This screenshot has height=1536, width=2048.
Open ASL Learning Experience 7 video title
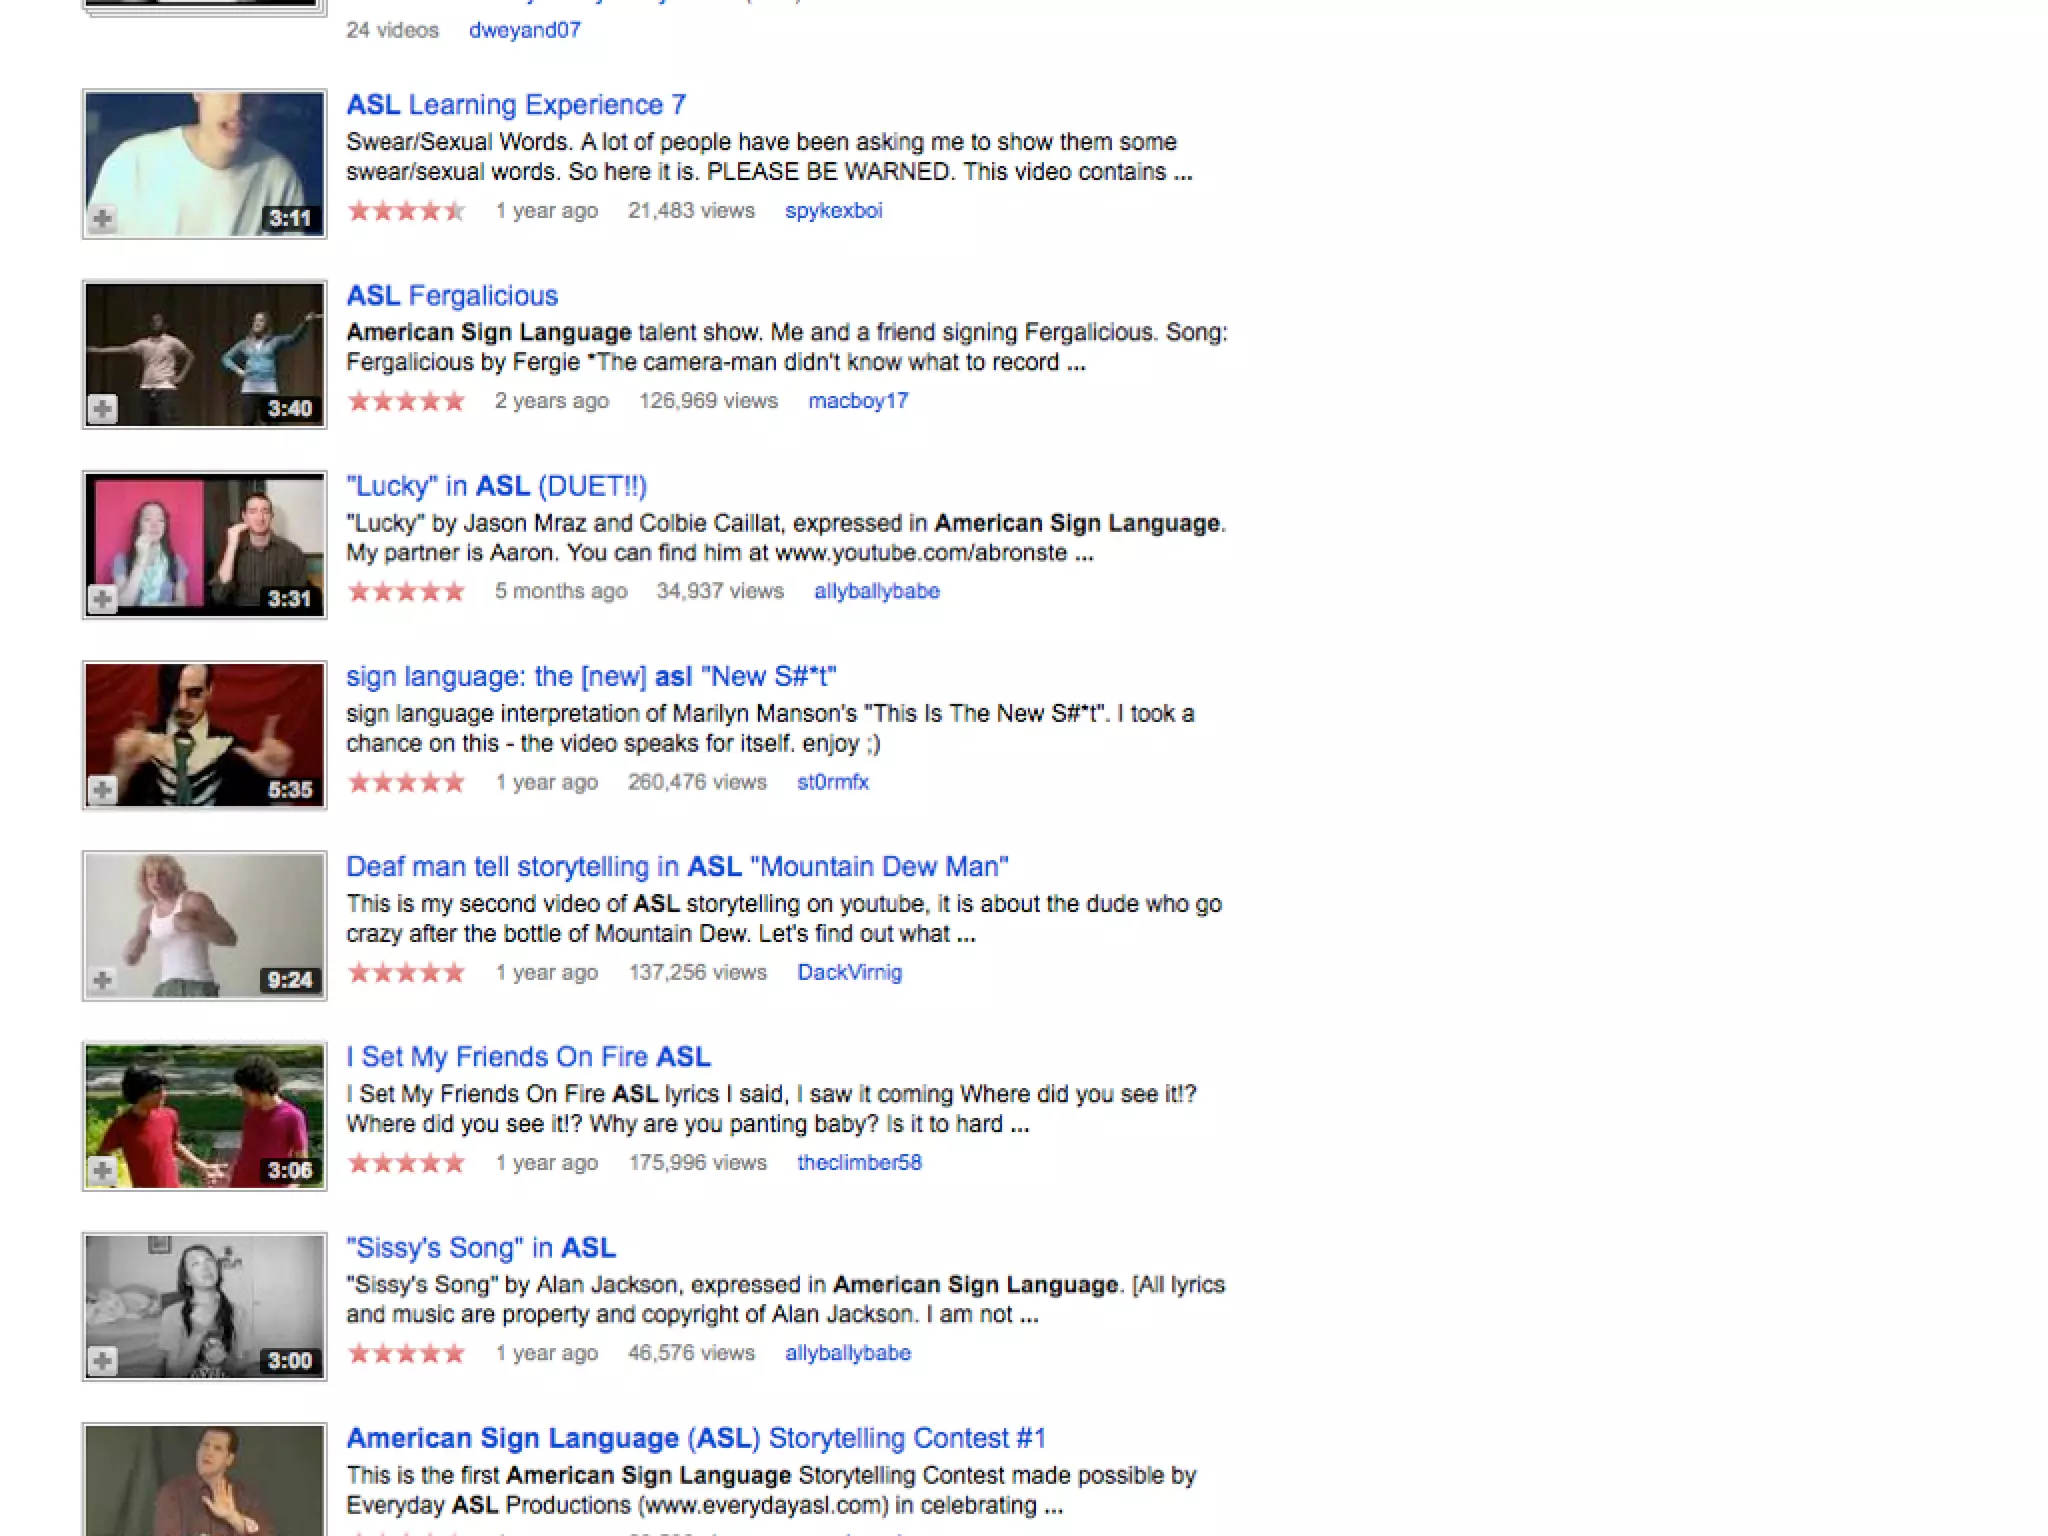point(516,105)
